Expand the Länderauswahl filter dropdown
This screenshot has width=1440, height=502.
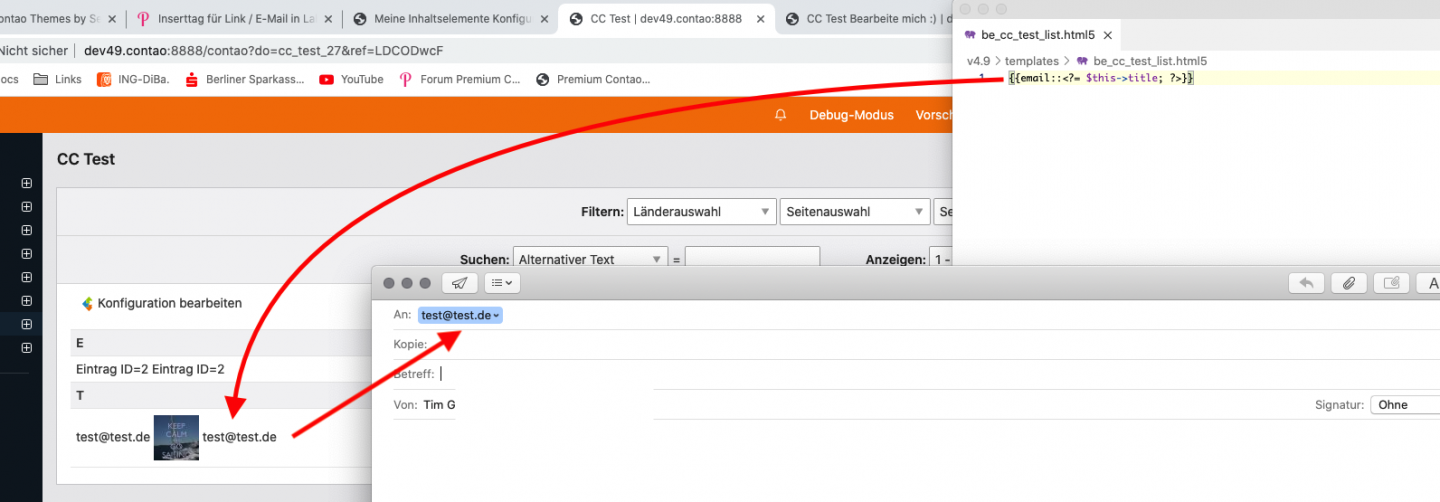tap(701, 212)
